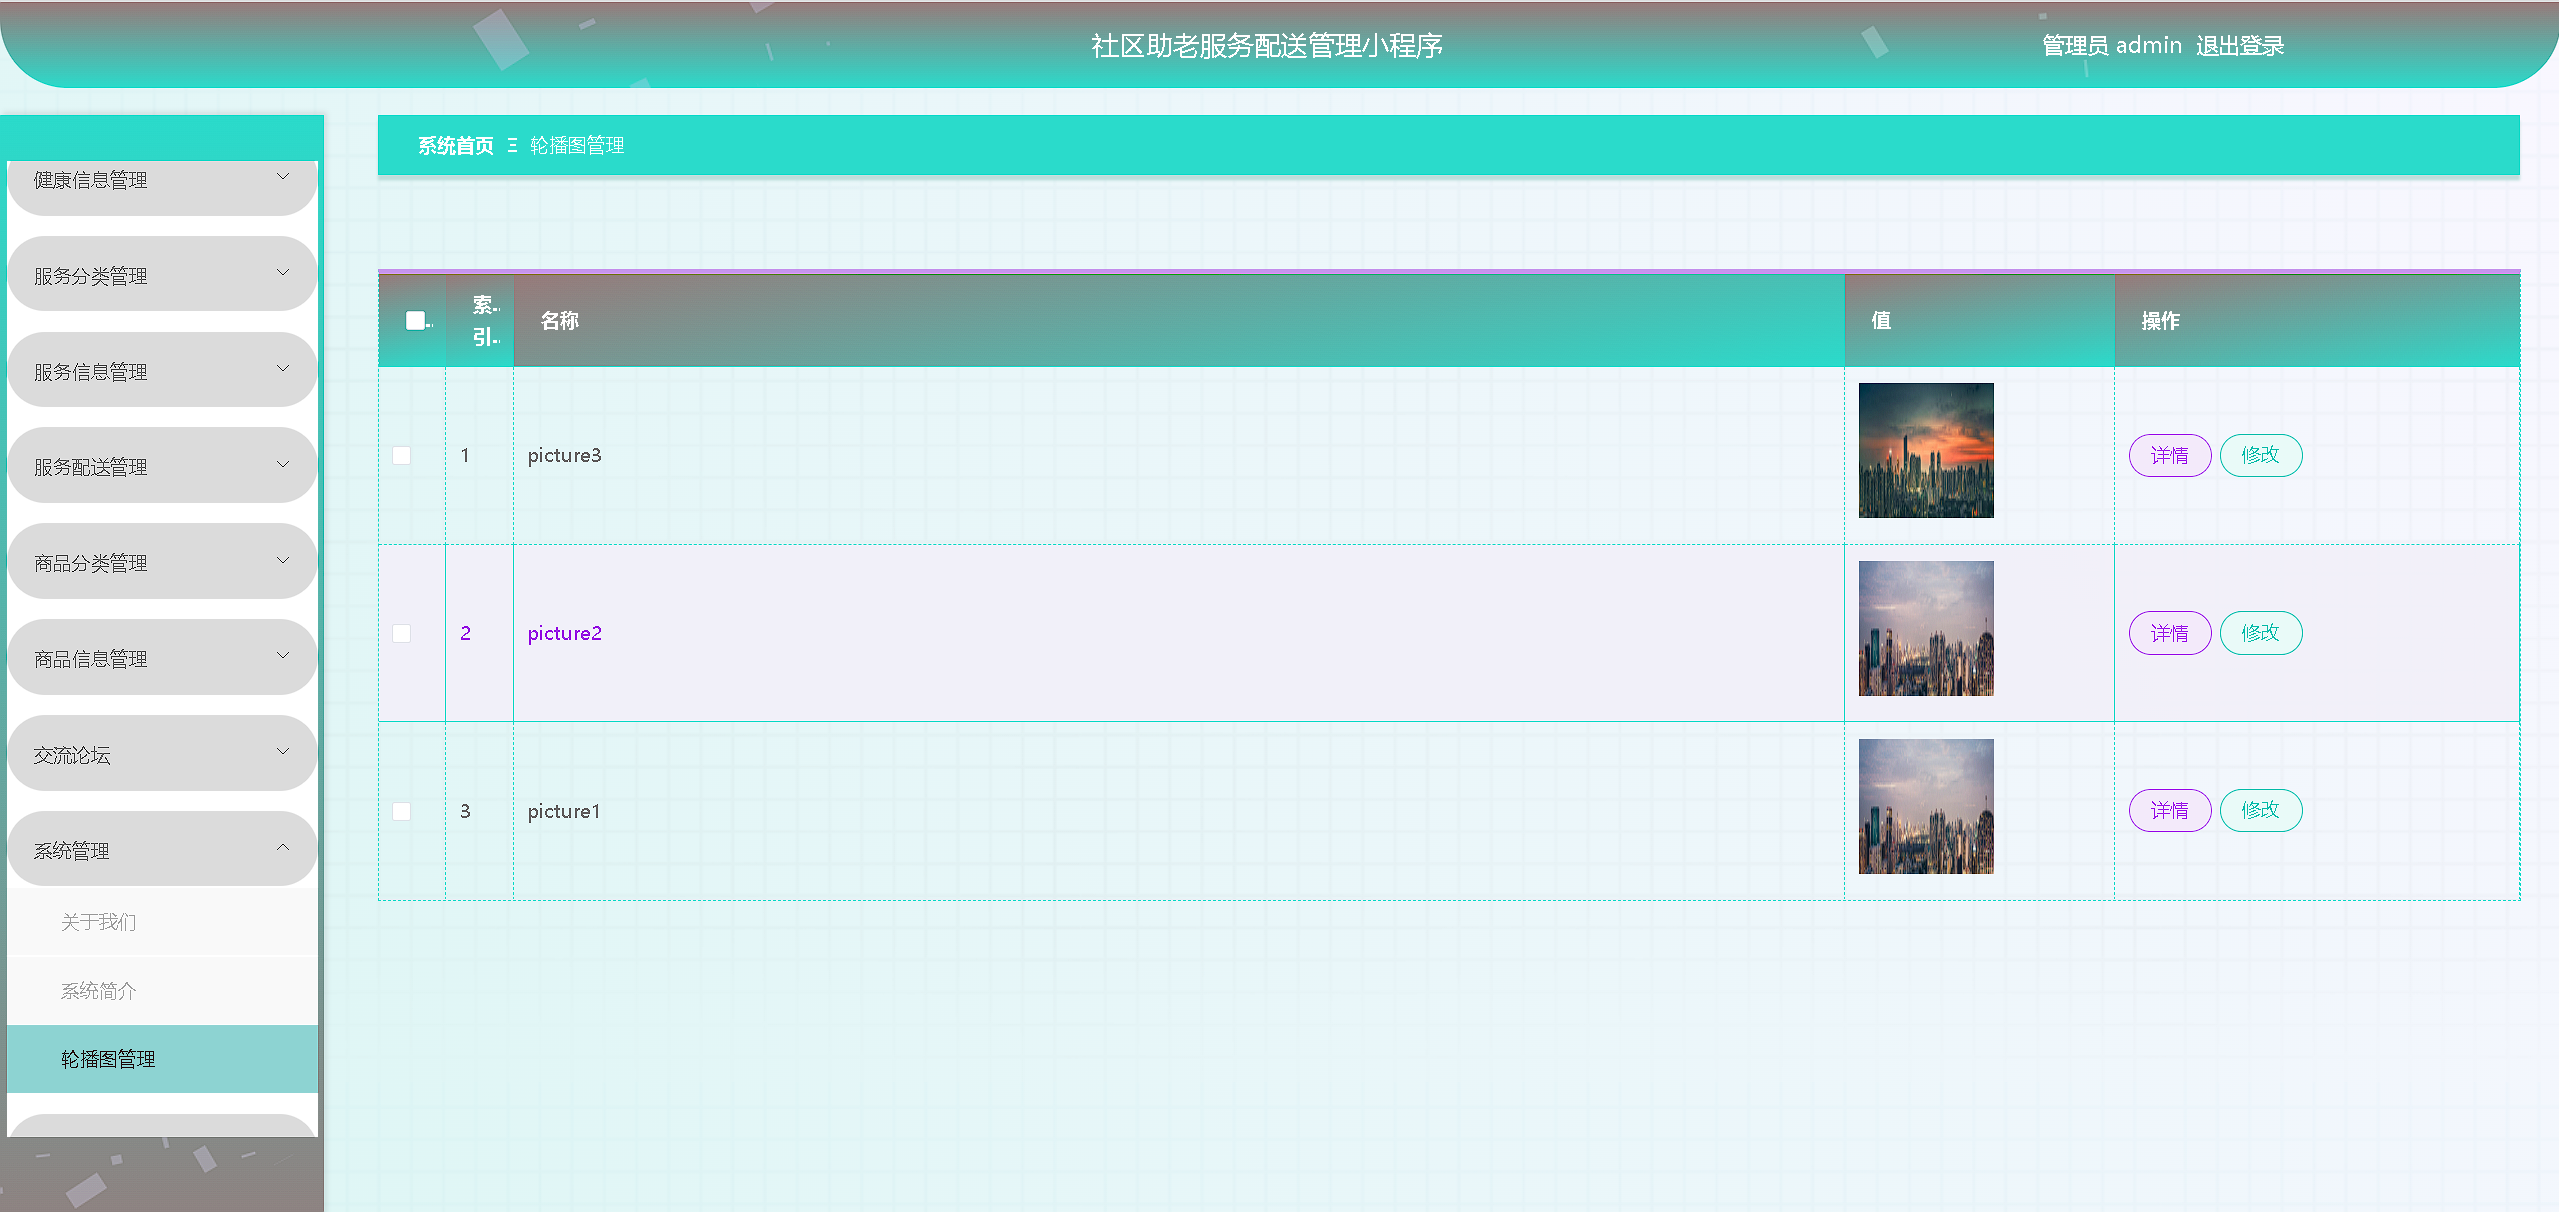Click 详情 button for picture3
This screenshot has height=1212, width=2559.
[2169, 456]
